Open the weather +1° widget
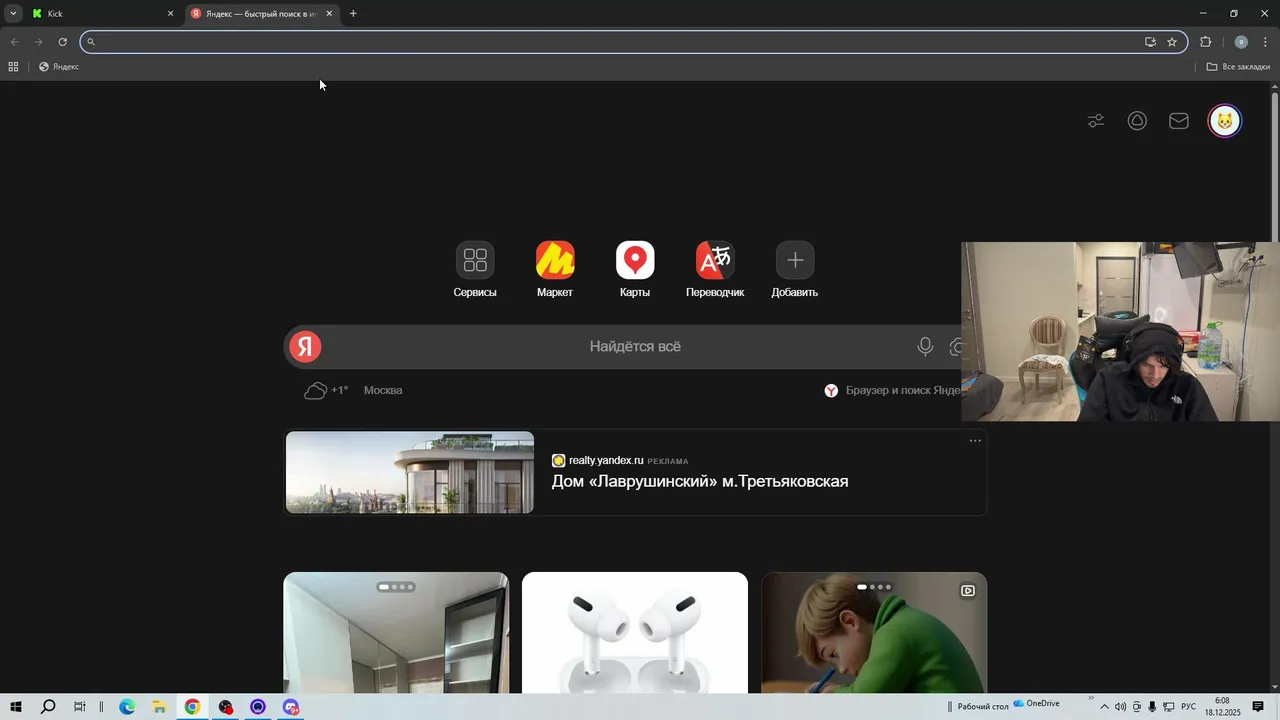 (327, 390)
